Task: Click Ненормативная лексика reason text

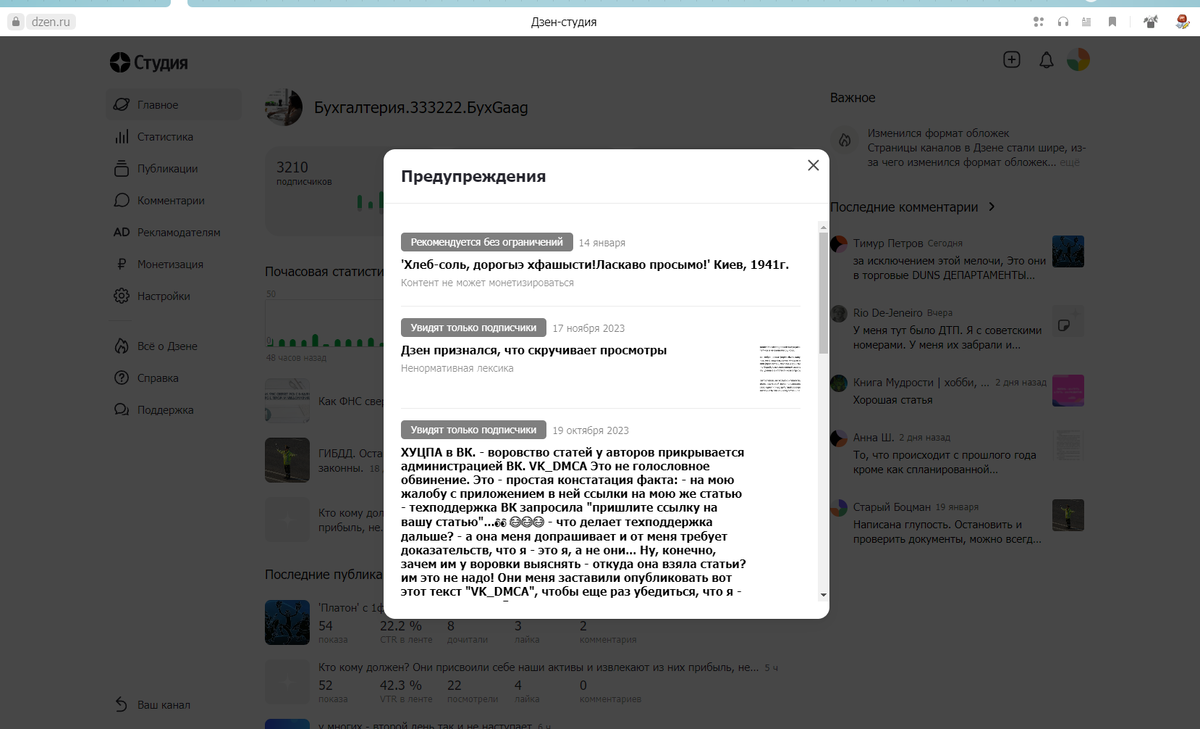Action: pyautogui.click(x=457, y=368)
